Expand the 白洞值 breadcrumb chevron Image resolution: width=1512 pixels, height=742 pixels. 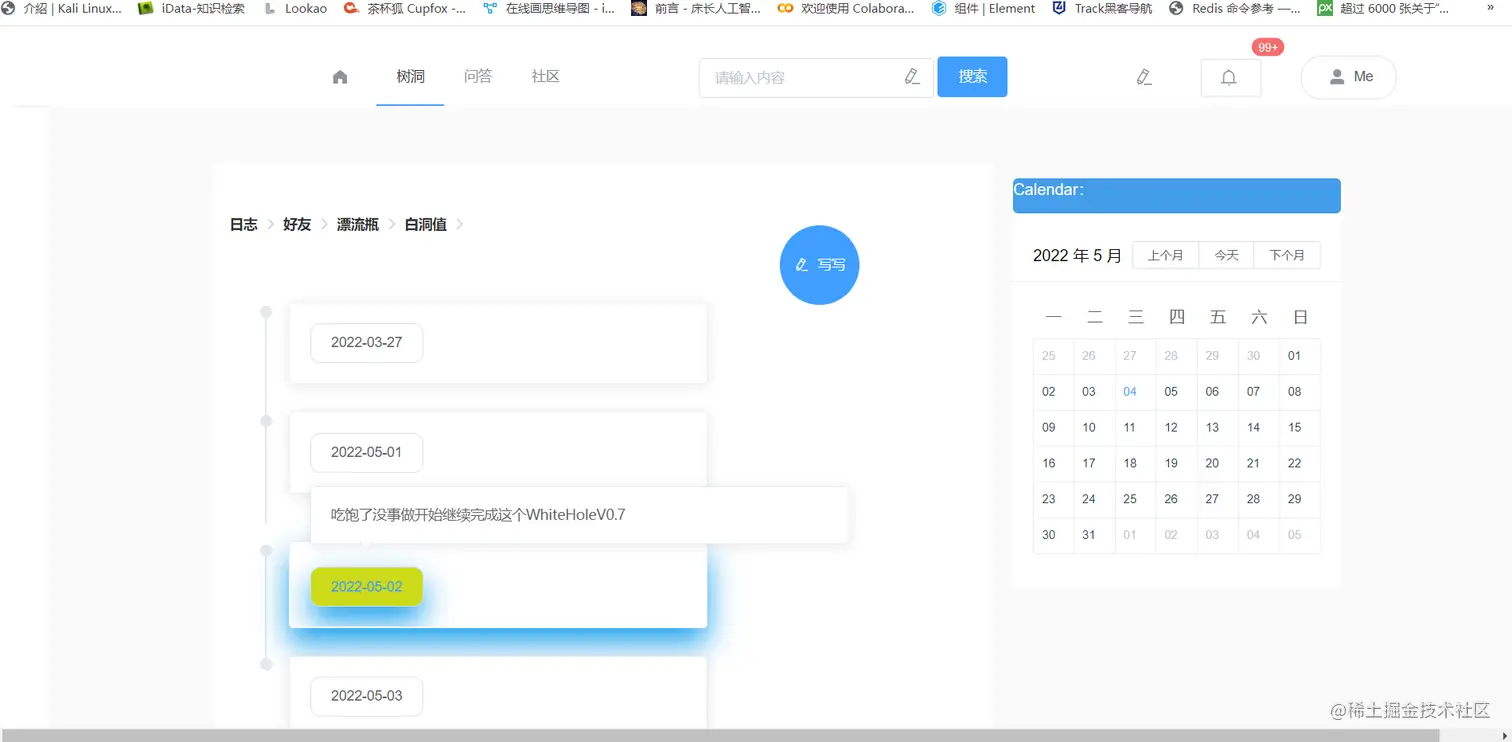[x=459, y=224]
